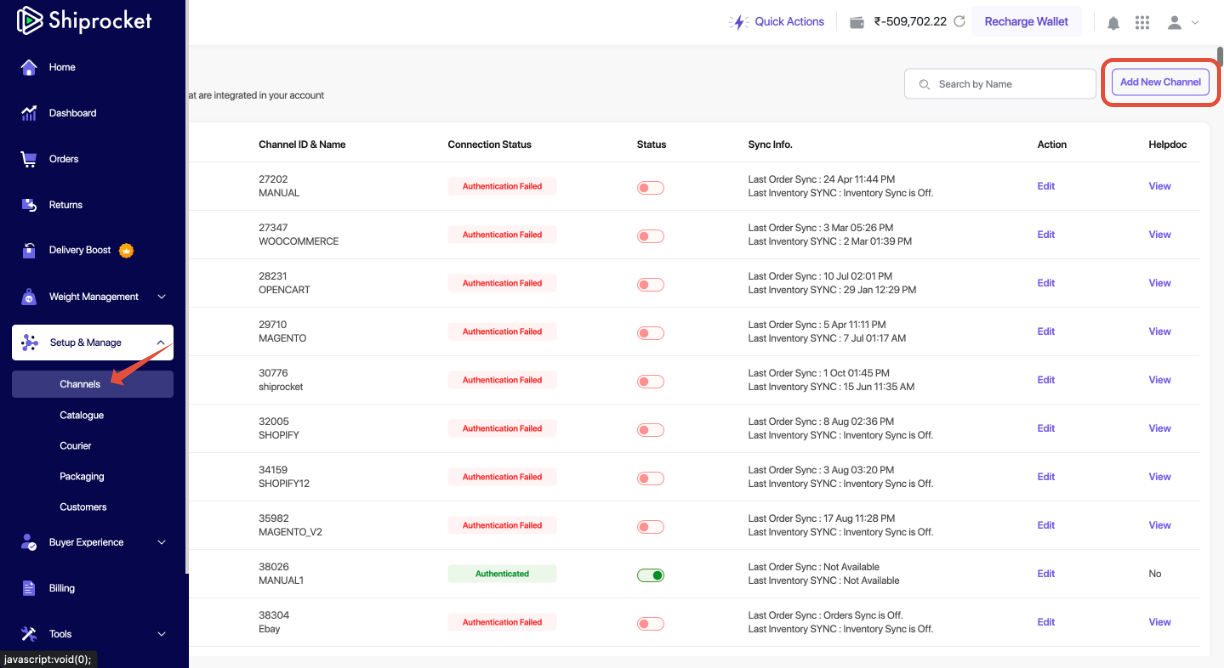The width and height of the screenshot is (1224, 668).
Task: Click the Billing icon in sidebar
Action: pyautogui.click(x=29, y=588)
